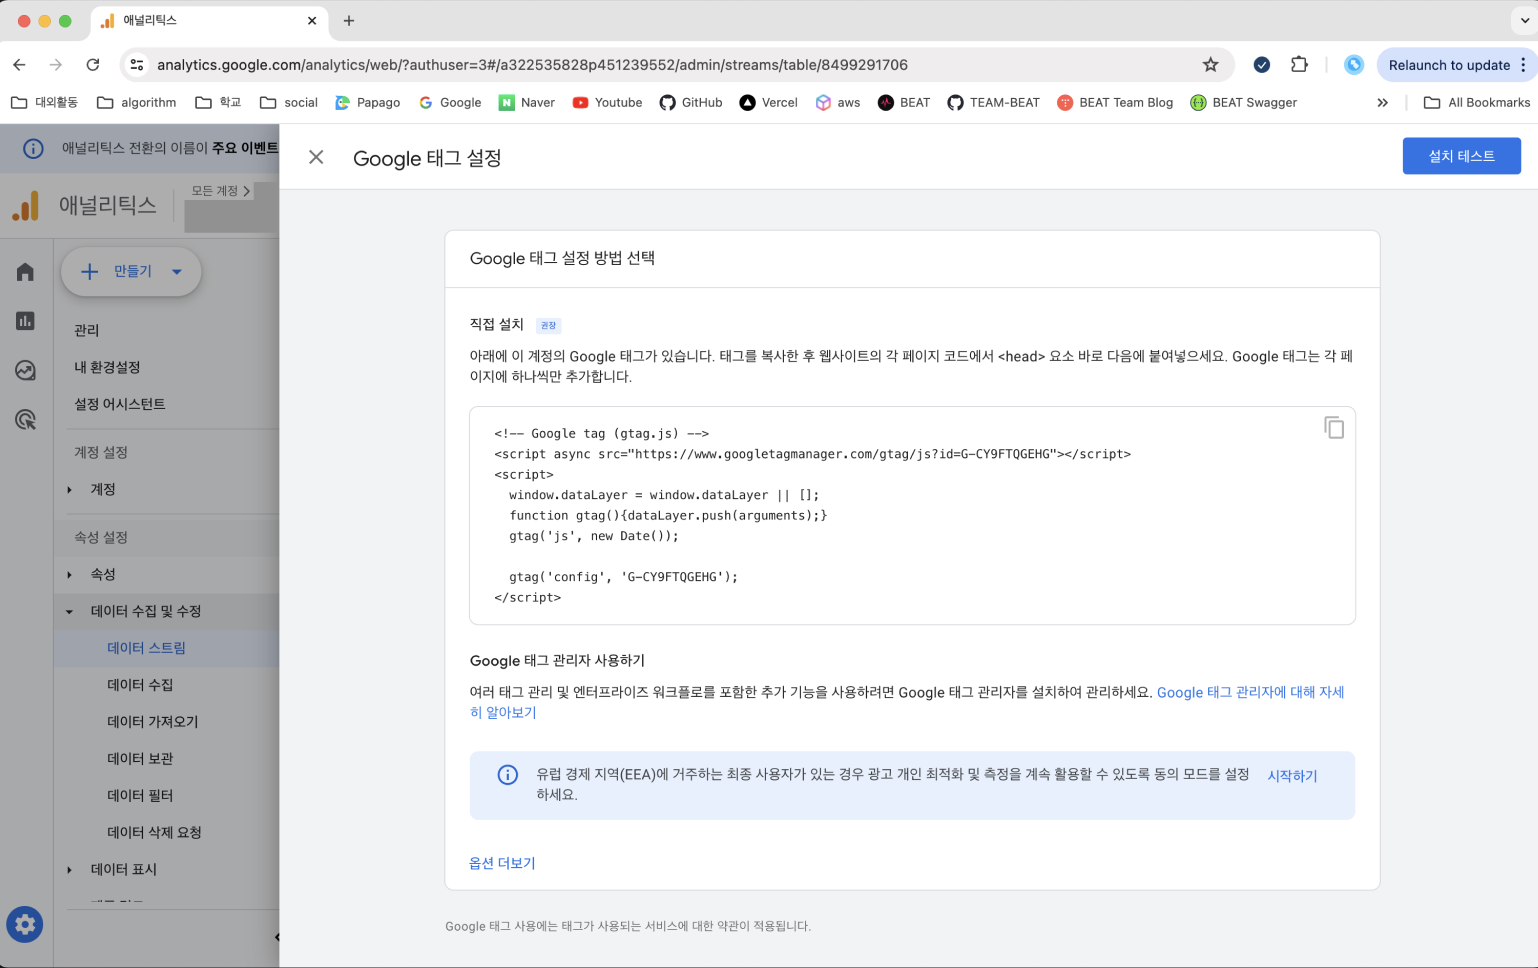Select 데이터 삭제 요청 menu item

pyautogui.click(x=166, y=833)
